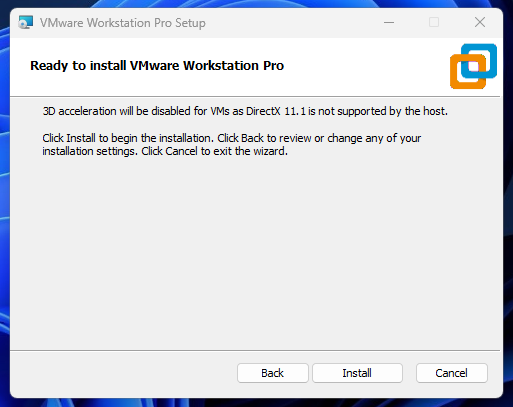
Task: Minimize the VMware Workstation Pro Setup window
Action: pos(389,22)
